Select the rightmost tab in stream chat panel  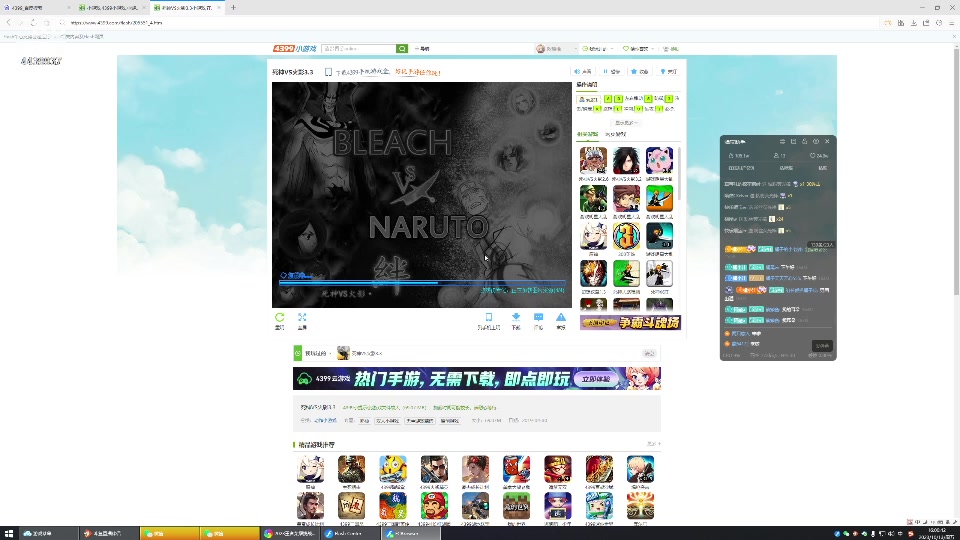(x=822, y=168)
